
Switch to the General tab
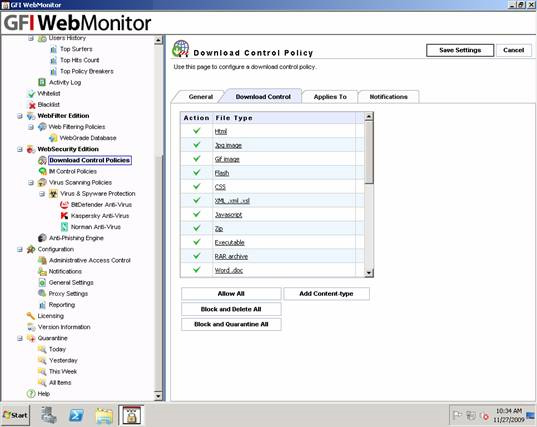(201, 97)
